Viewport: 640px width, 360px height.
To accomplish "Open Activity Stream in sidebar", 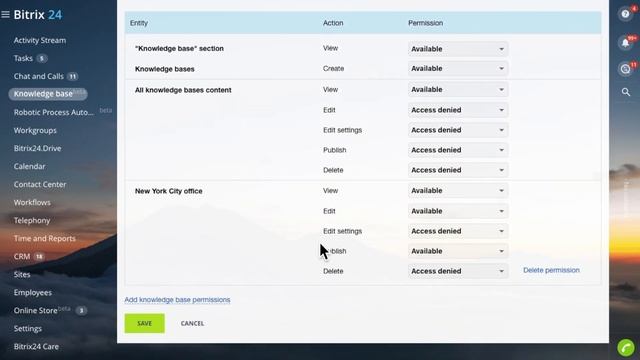I will tap(40, 40).
